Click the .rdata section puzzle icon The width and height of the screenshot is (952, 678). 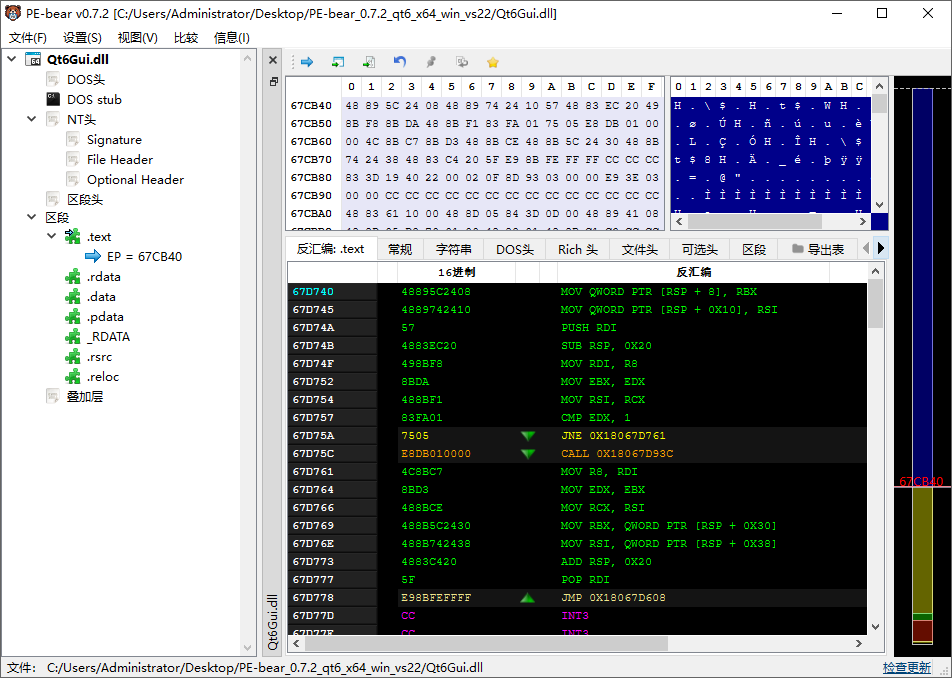pyautogui.click(x=73, y=277)
